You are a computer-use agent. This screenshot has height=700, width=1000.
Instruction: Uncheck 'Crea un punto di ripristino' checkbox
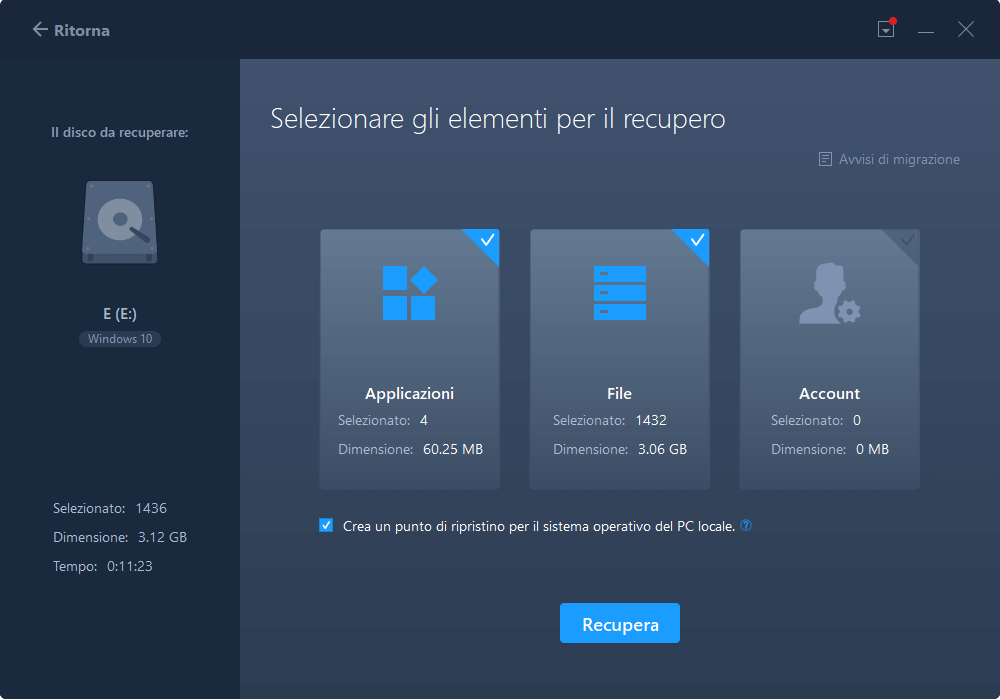click(326, 525)
